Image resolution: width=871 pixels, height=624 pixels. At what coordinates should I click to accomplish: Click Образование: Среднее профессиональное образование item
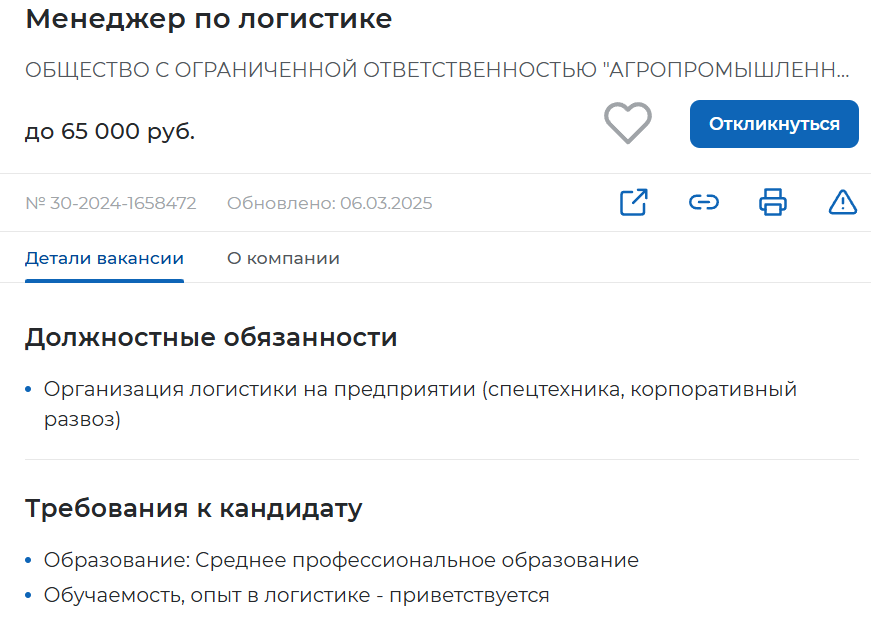pyautogui.click(x=341, y=560)
